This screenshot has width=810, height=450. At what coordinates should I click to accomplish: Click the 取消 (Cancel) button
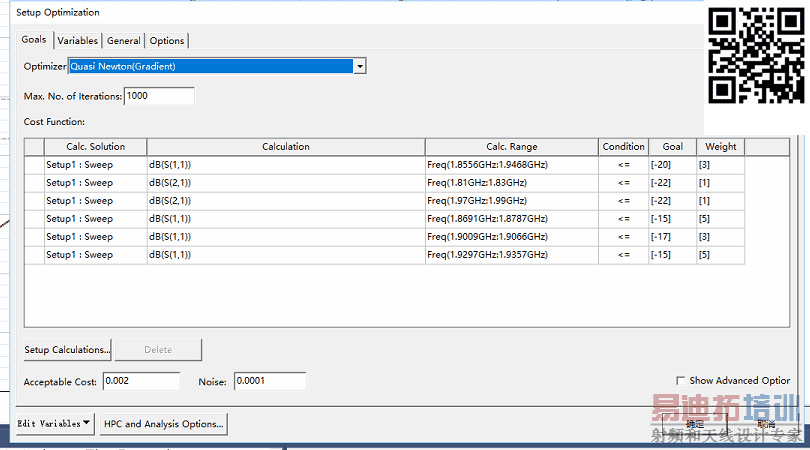(x=766, y=425)
